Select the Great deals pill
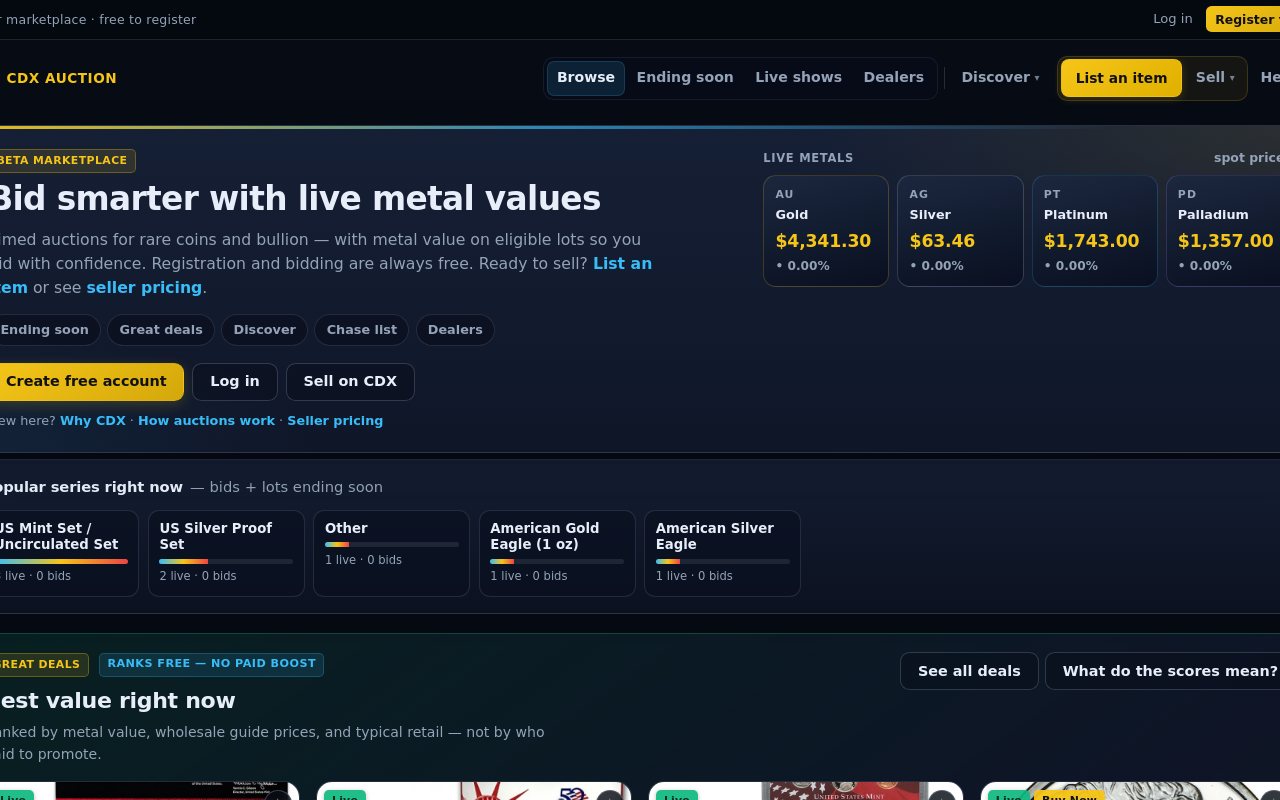The image size is (1280, 800). click(161, 330)
